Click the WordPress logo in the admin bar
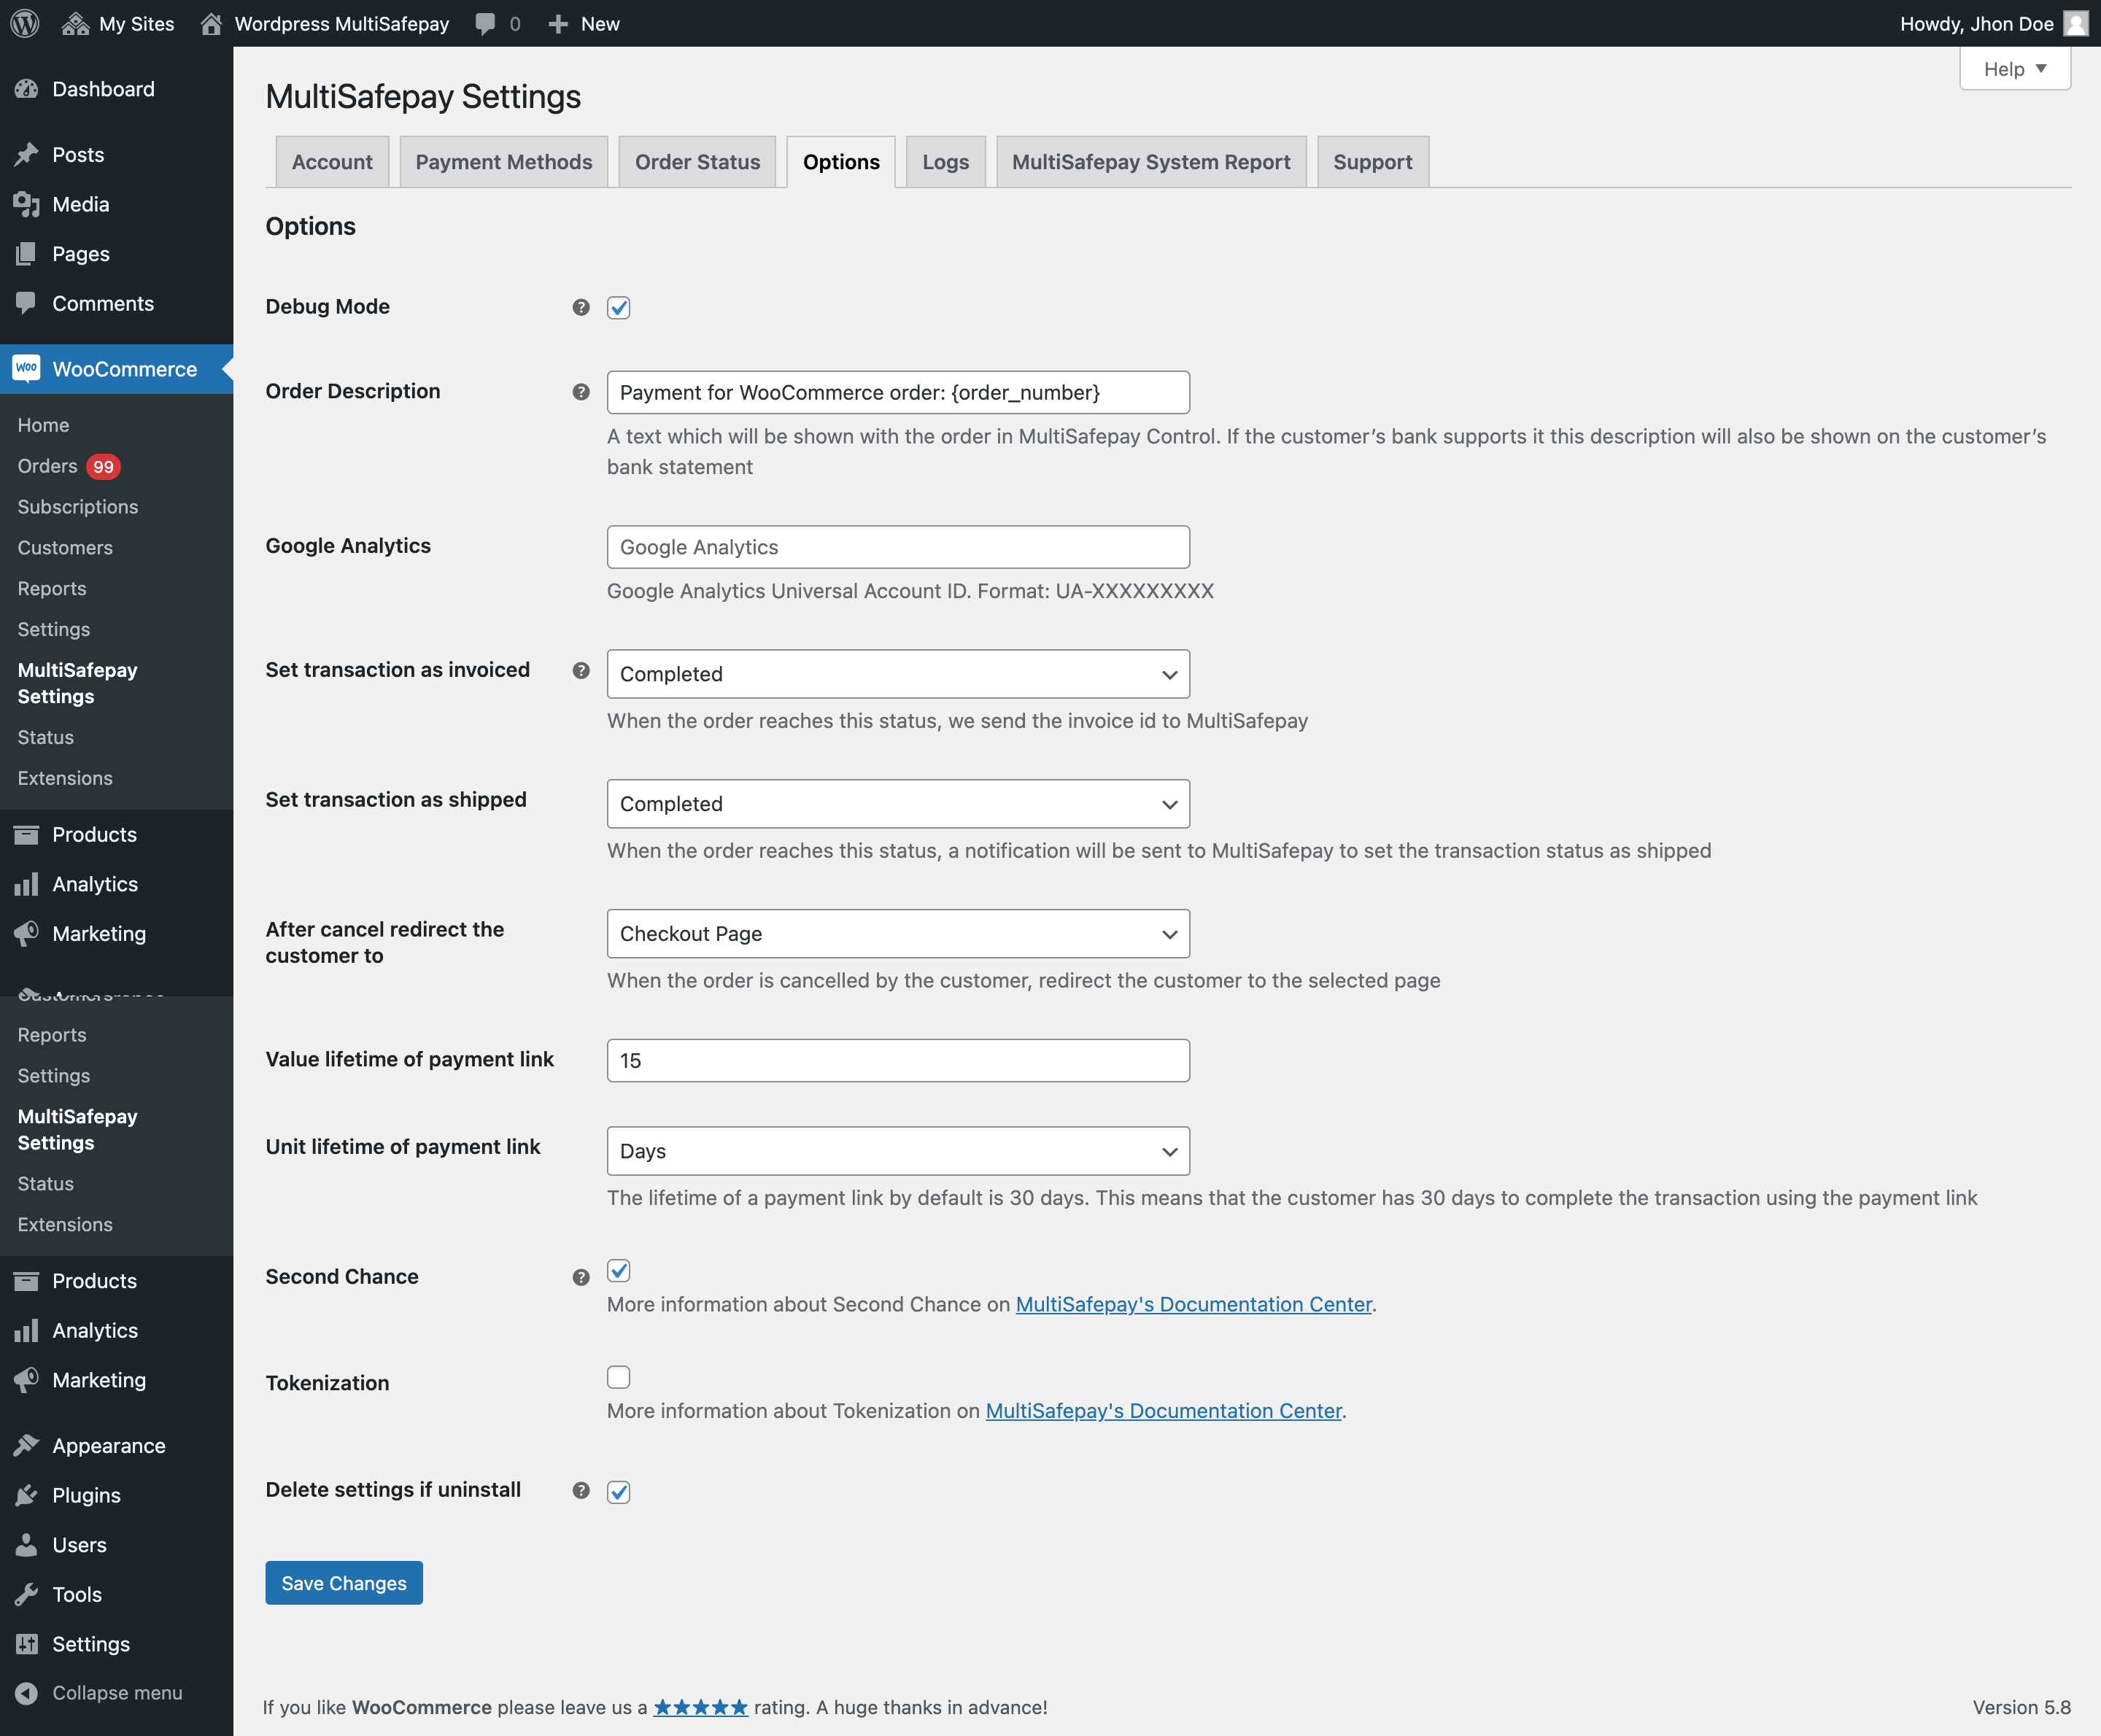 point(24,23)
